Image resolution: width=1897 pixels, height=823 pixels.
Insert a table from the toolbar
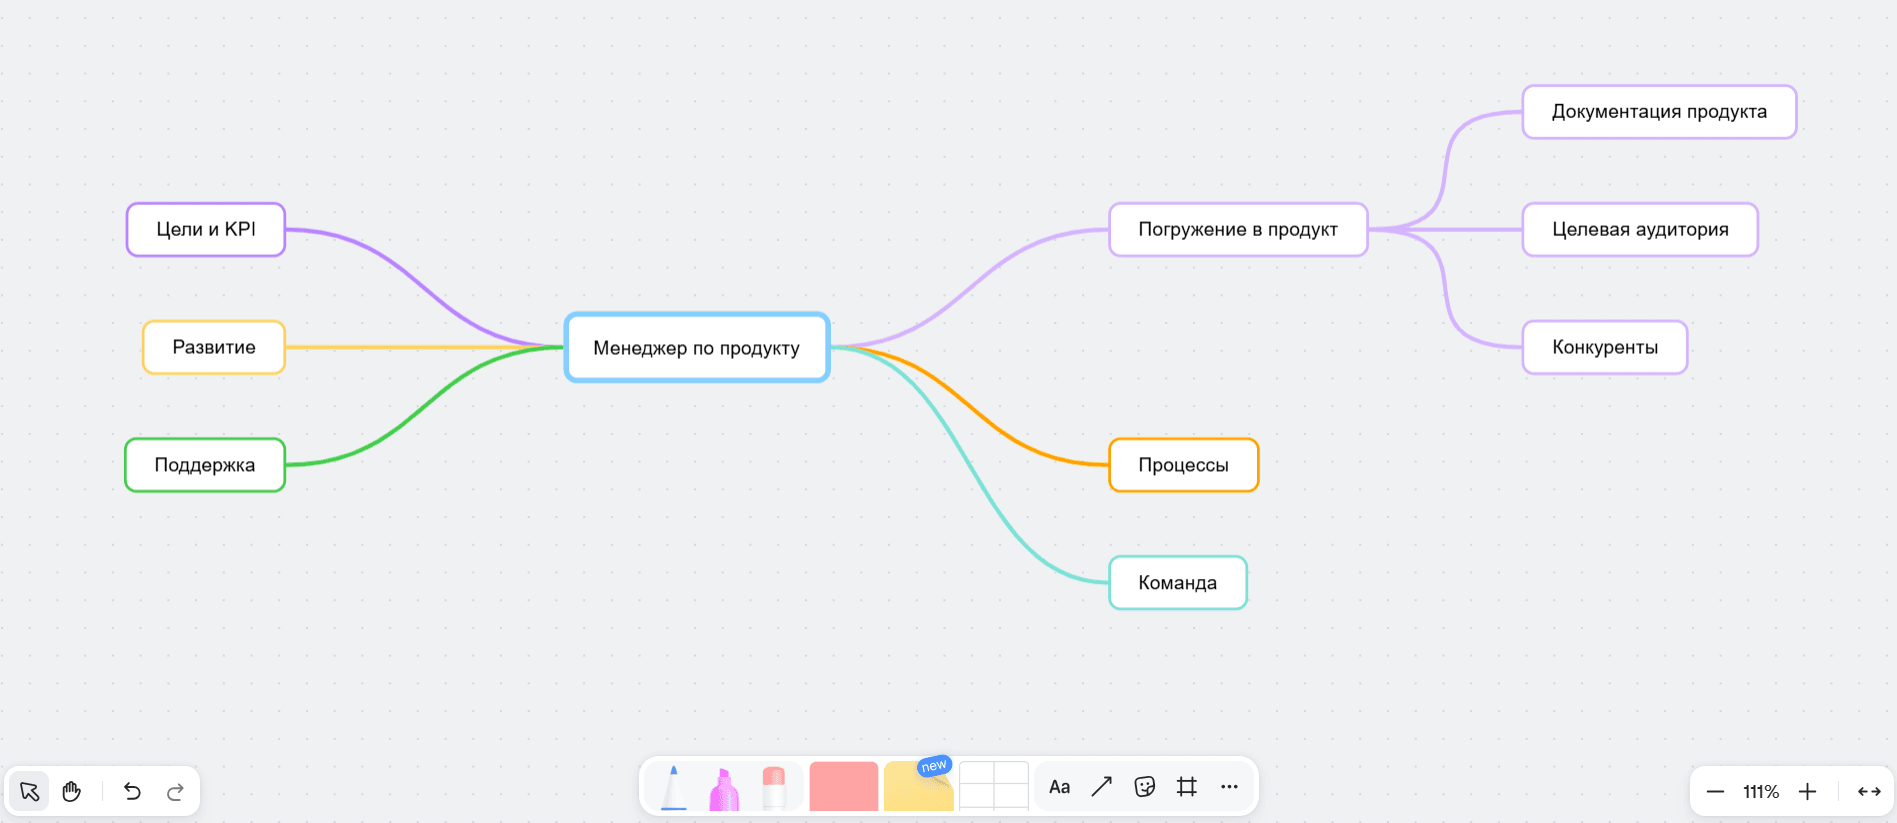(x=993, y=786)
